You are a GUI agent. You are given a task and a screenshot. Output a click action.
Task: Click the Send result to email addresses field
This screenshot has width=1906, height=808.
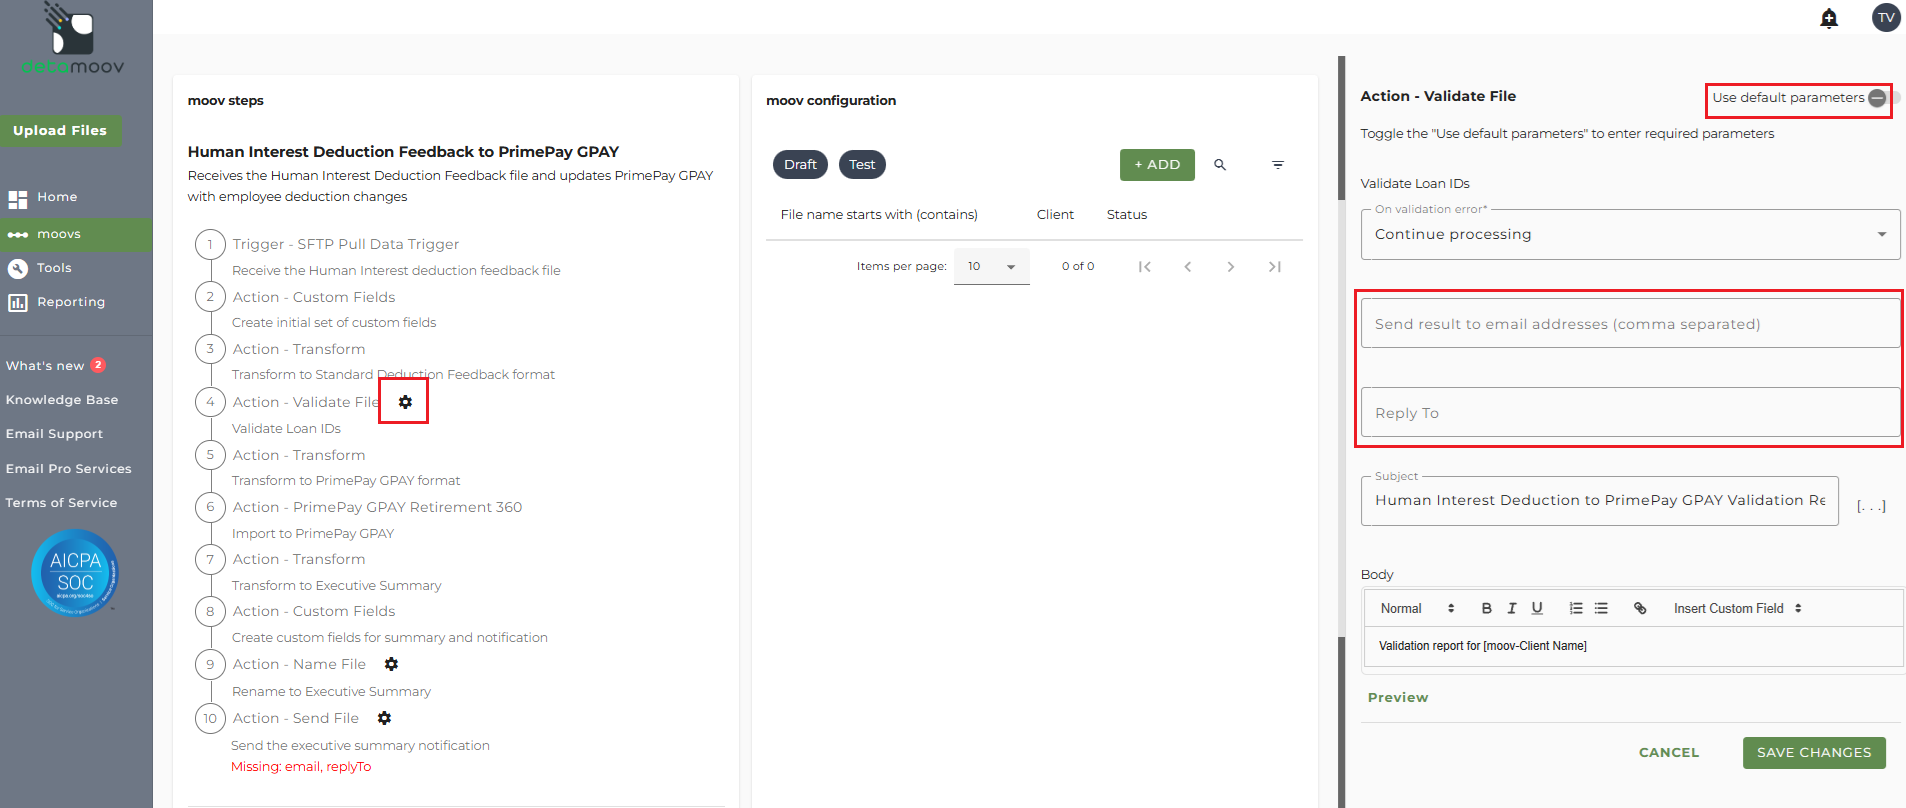[1630, 323]
